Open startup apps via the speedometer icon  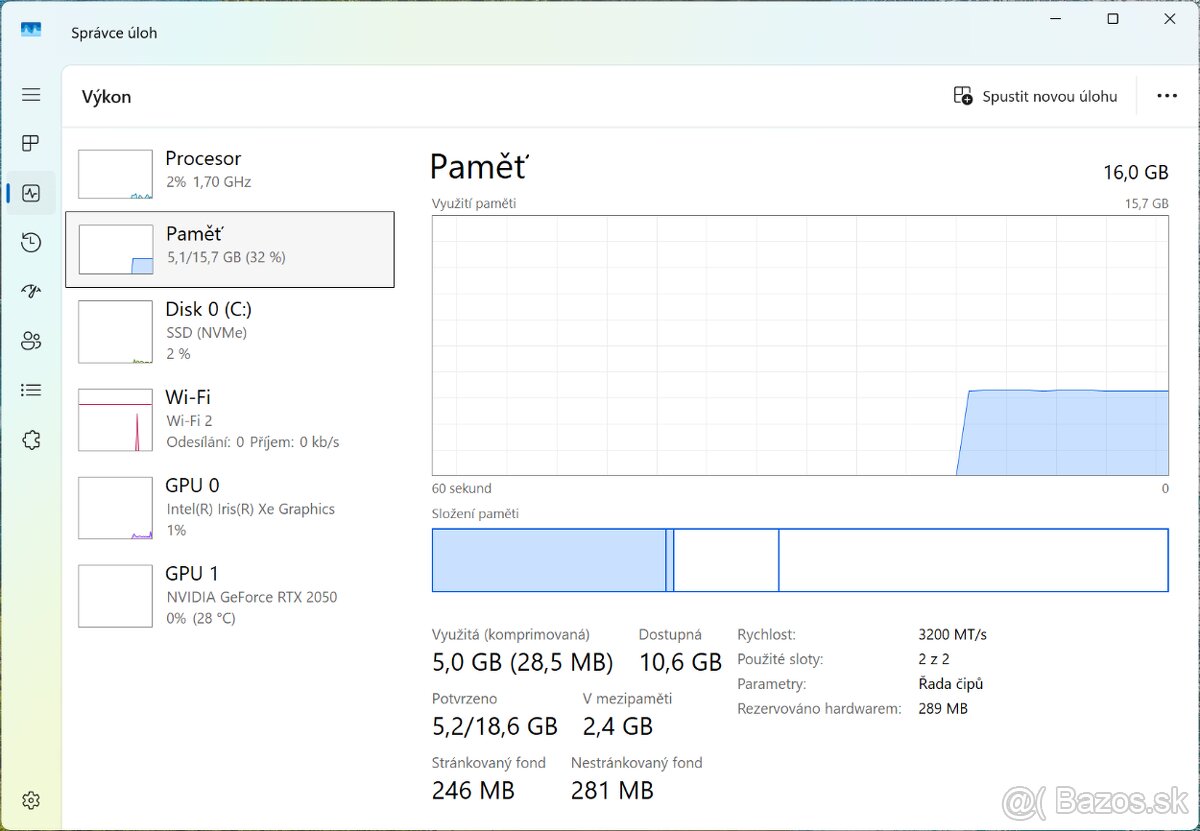31,291
